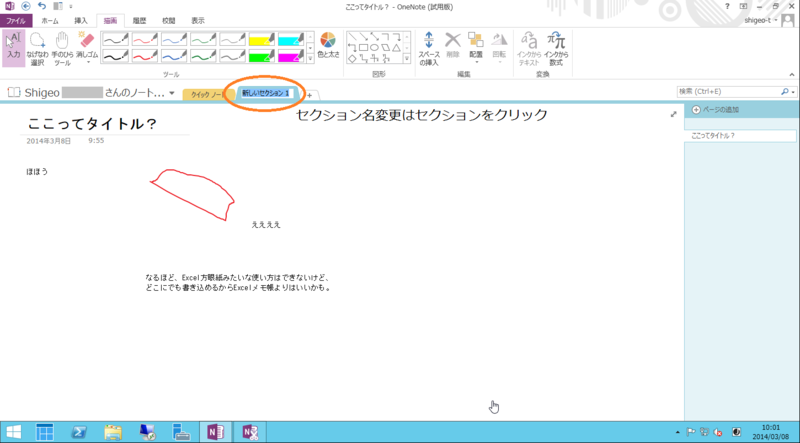Screen dimensions: 800x443
Task: Open the 色と太さ color and thickness dialog
Action: [328, 45]
